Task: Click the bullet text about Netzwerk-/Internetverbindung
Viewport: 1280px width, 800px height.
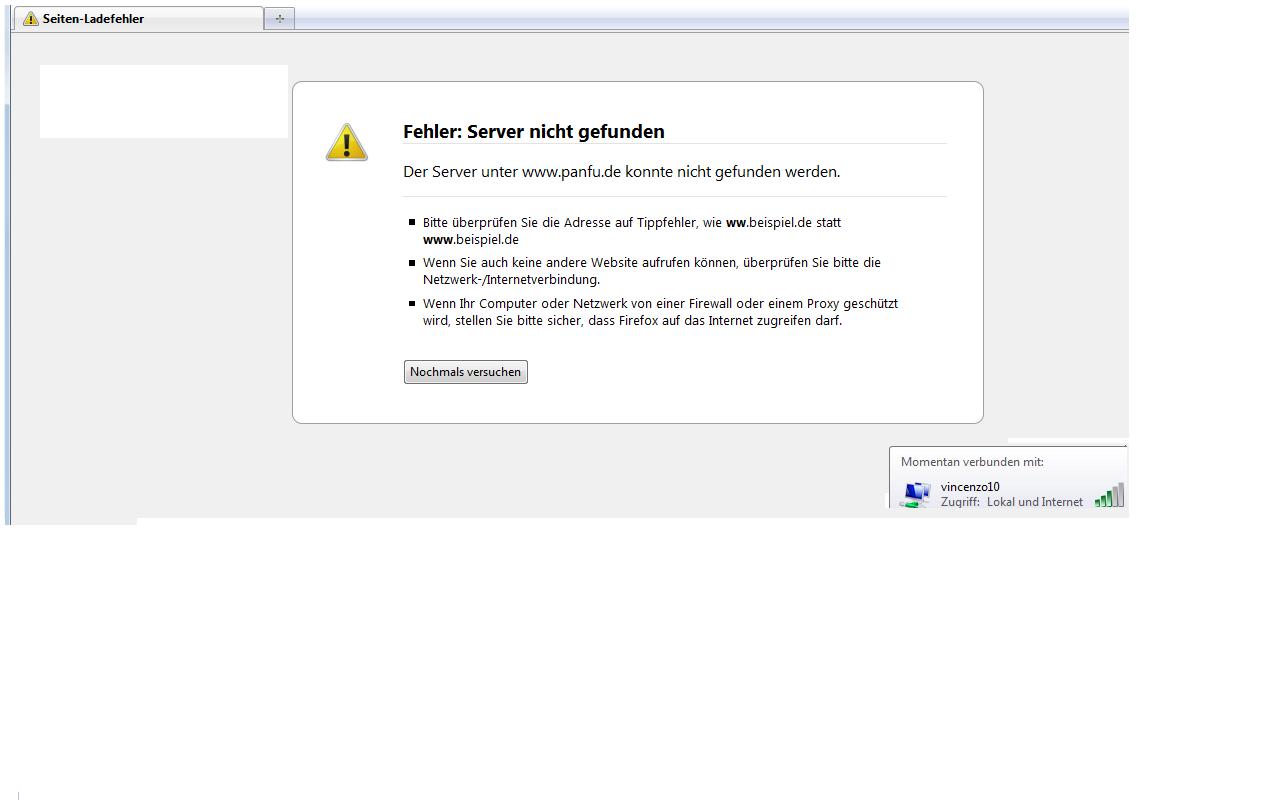Action: (x=652, y=271)
